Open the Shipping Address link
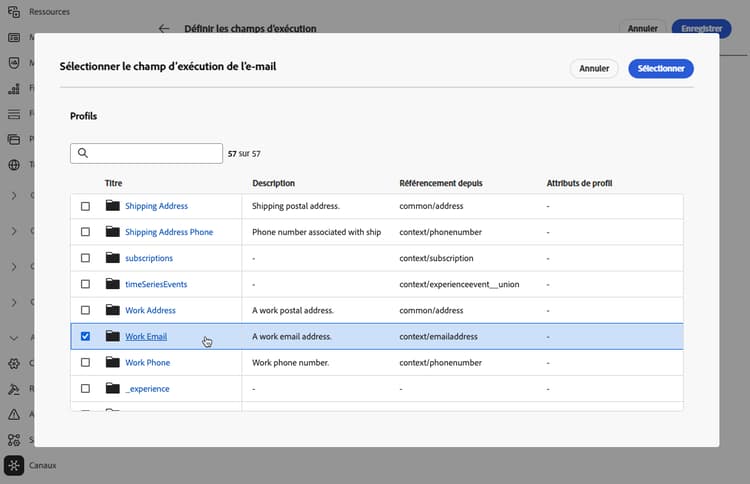The image size is (750, 484). pos(156,206)
